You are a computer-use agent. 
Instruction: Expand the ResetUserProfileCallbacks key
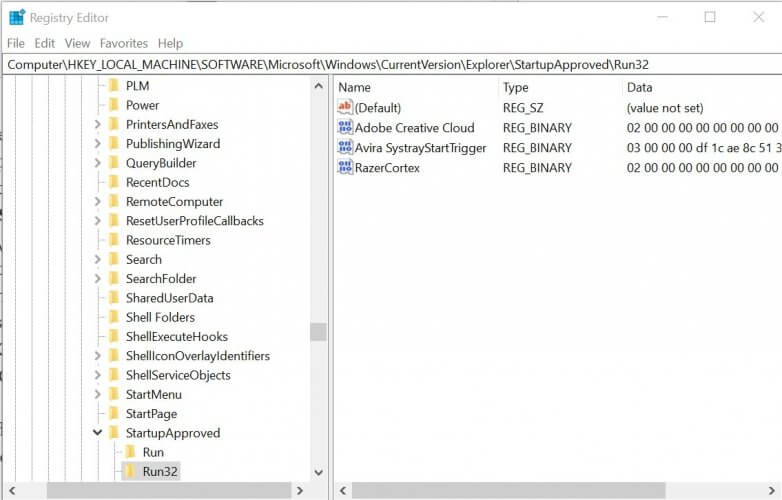coord(98,221)
